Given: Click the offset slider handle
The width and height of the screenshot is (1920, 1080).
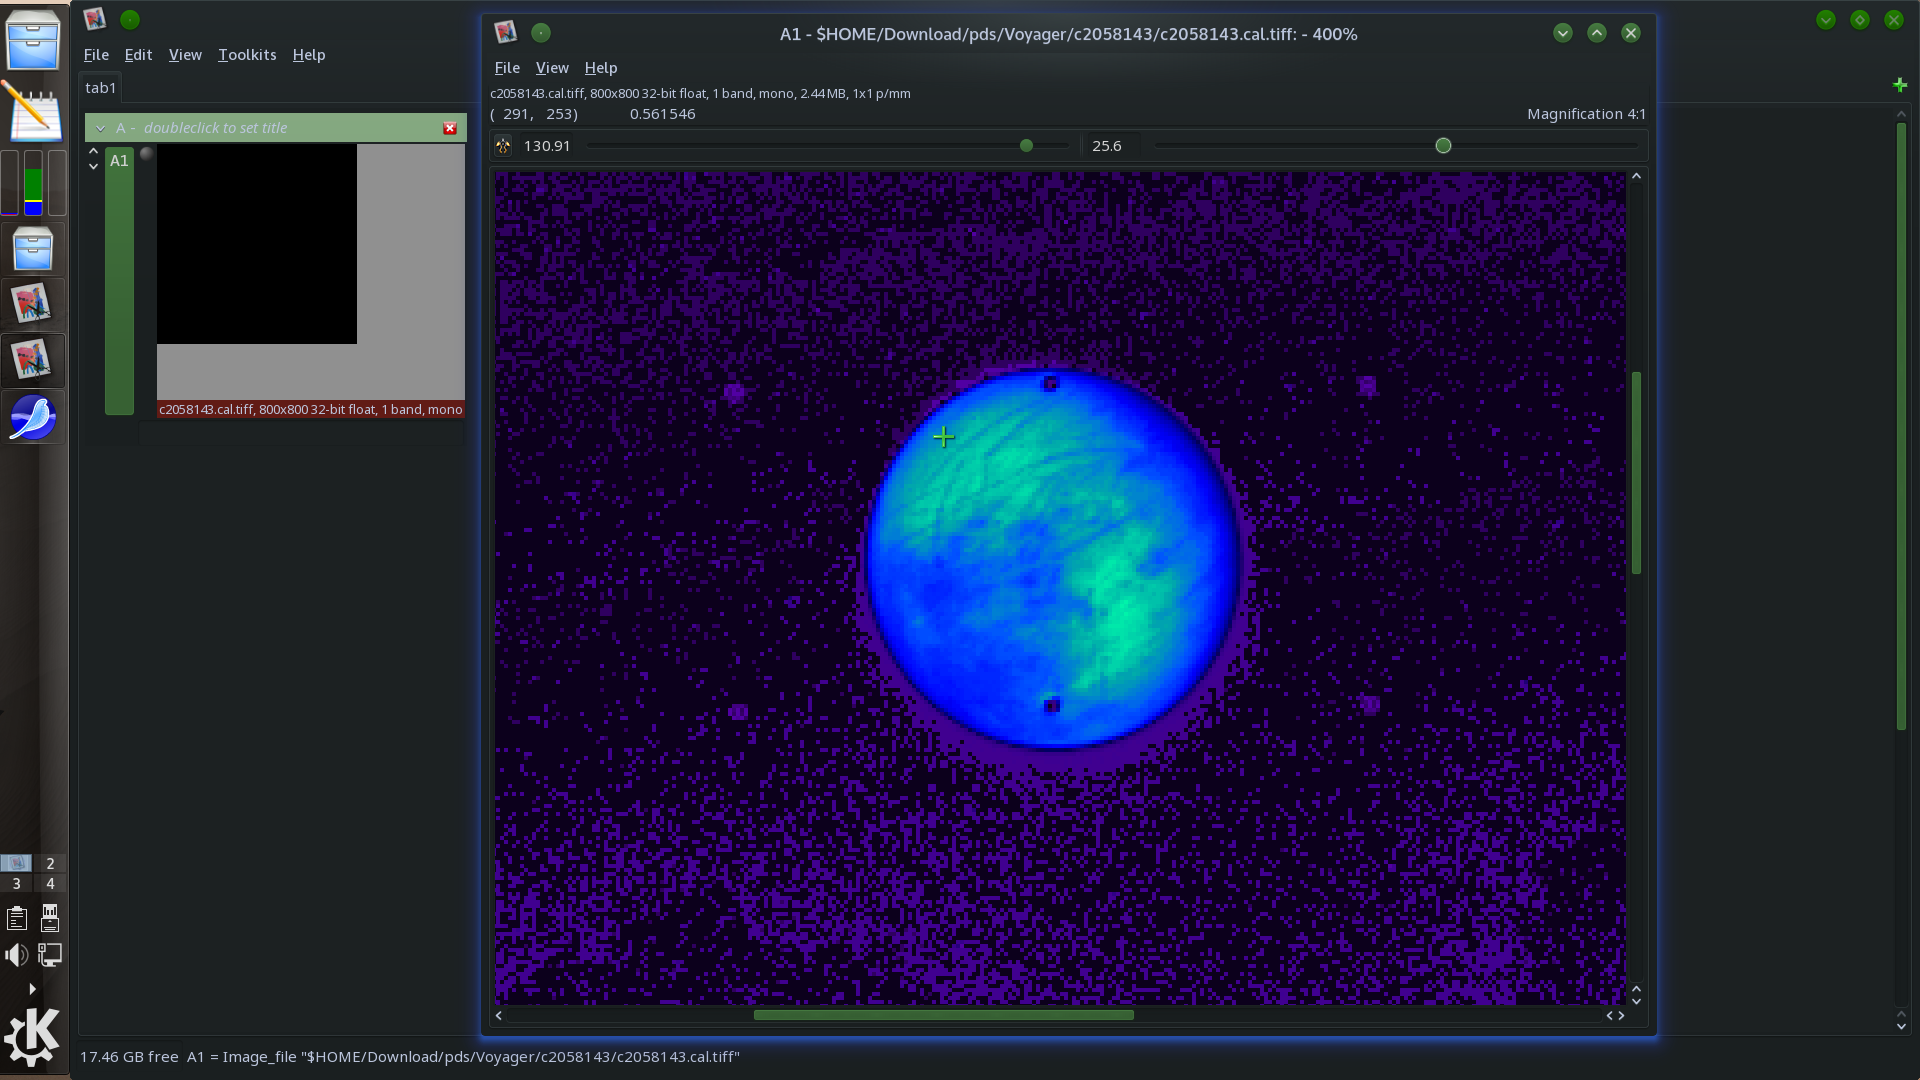Looking at the screenshot, I should point(1443,146).
